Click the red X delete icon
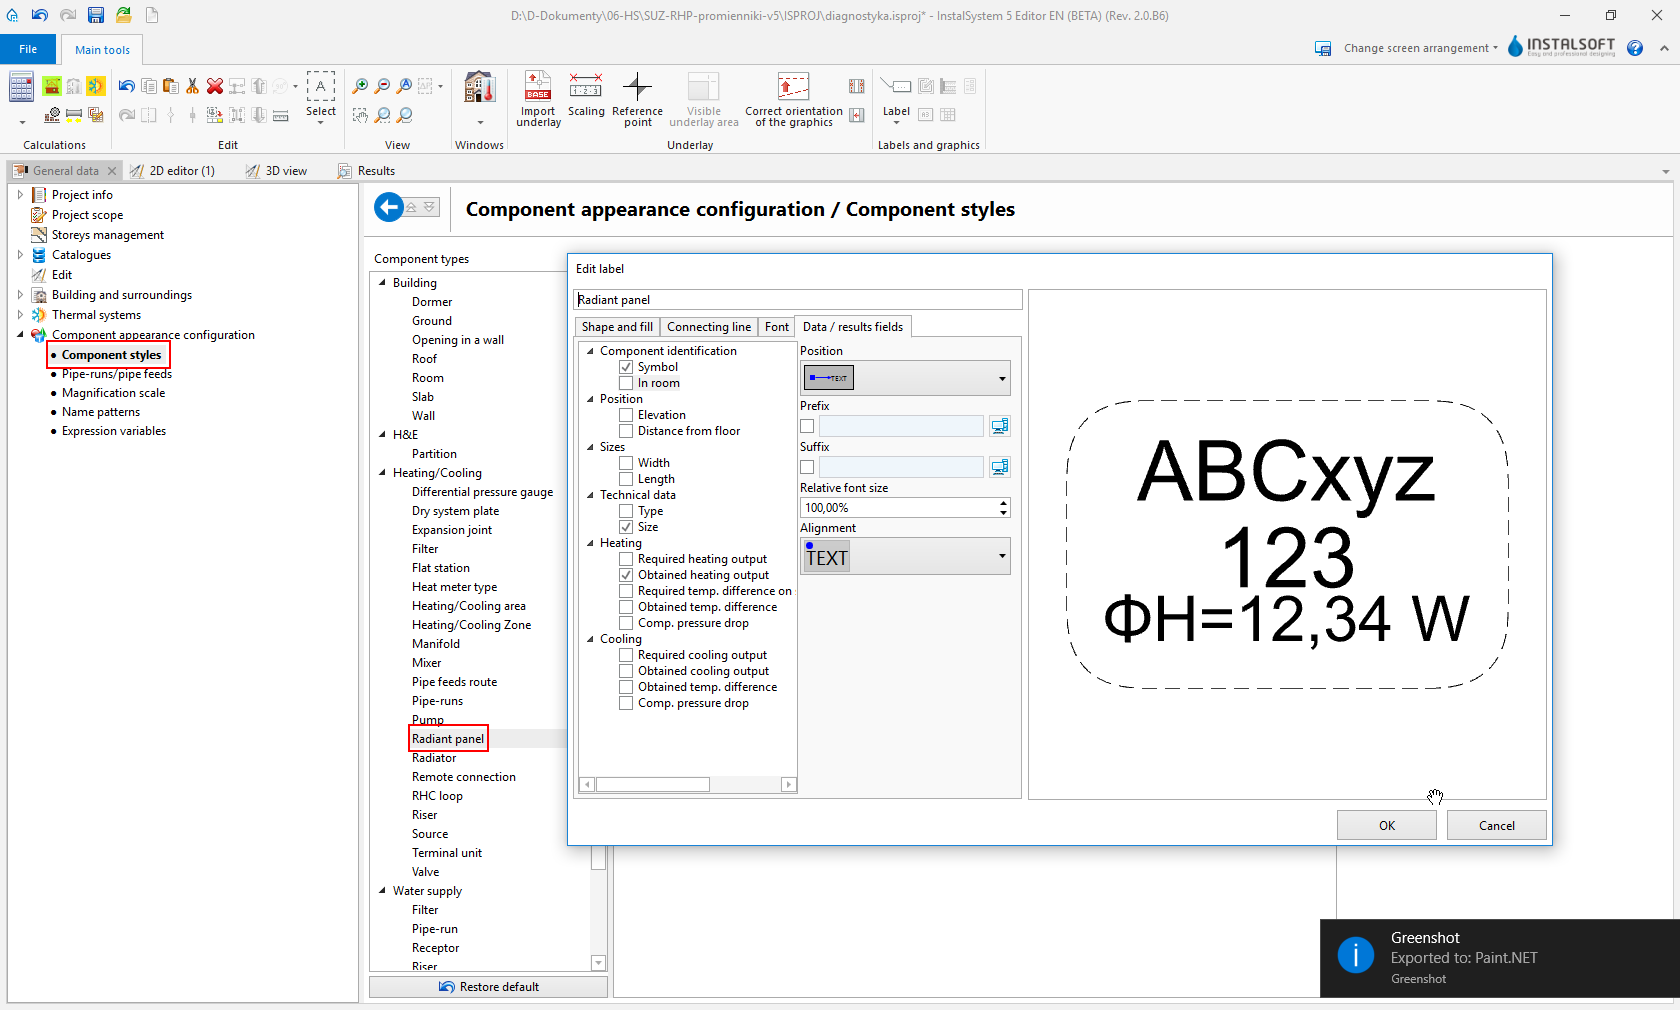1680x1010 pixels. click(214, 86)
